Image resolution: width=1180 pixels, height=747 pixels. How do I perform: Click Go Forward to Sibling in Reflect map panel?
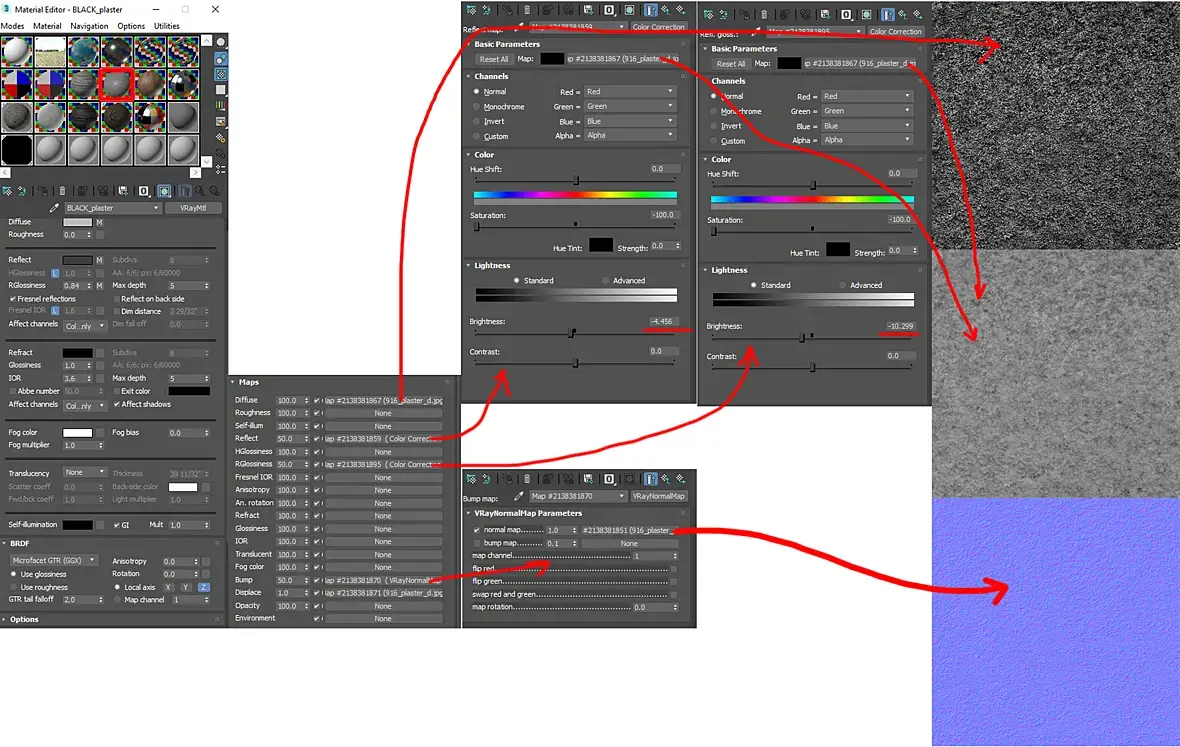coord(680,10)
